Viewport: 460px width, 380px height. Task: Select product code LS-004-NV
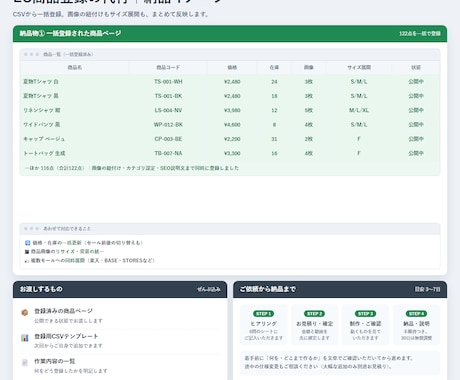(x=168, y=110)
